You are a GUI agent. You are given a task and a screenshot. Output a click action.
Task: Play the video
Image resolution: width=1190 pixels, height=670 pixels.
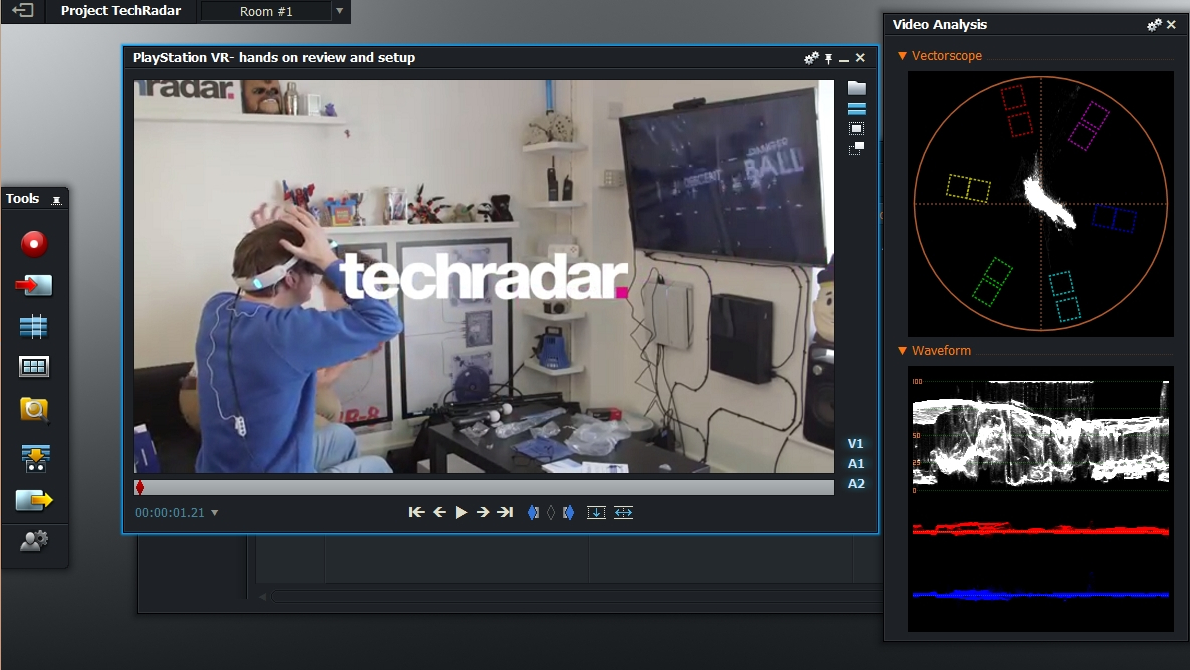[461, 512]
